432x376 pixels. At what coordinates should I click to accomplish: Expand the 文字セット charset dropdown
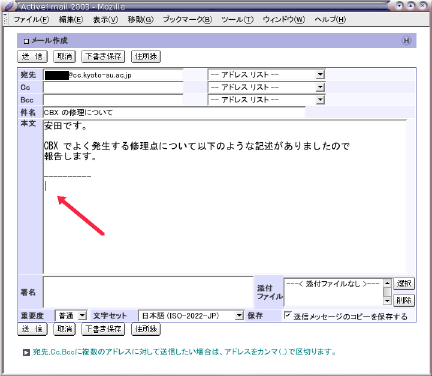(x=191, y=315)
